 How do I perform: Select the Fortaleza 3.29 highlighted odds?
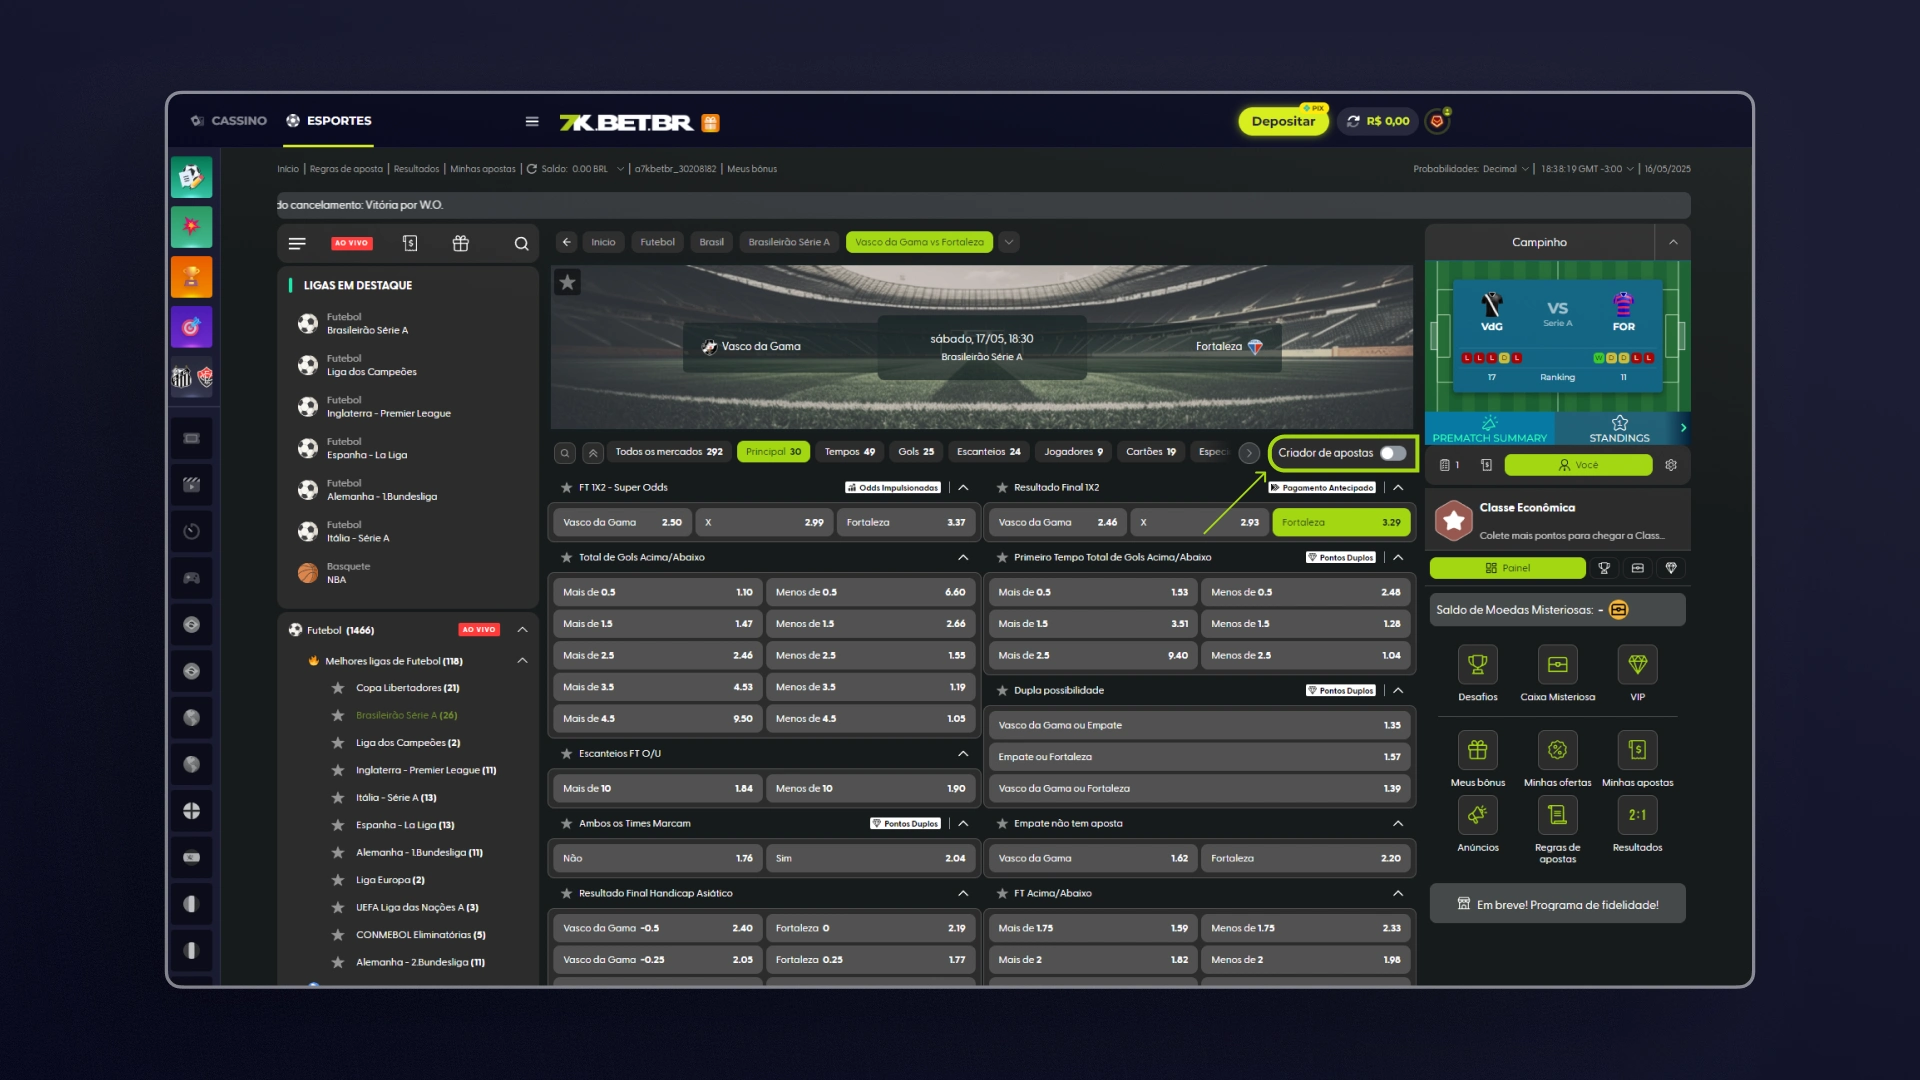click(1340, 523)
